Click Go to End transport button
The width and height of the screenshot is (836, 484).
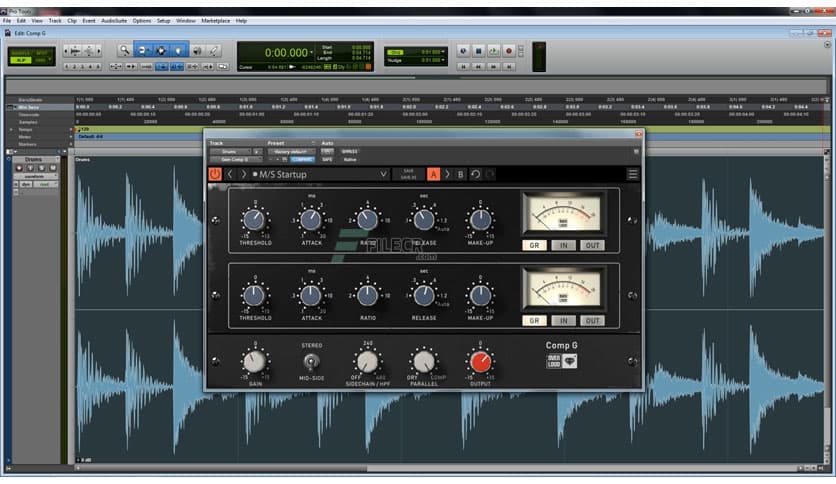[x=509, y=67]
